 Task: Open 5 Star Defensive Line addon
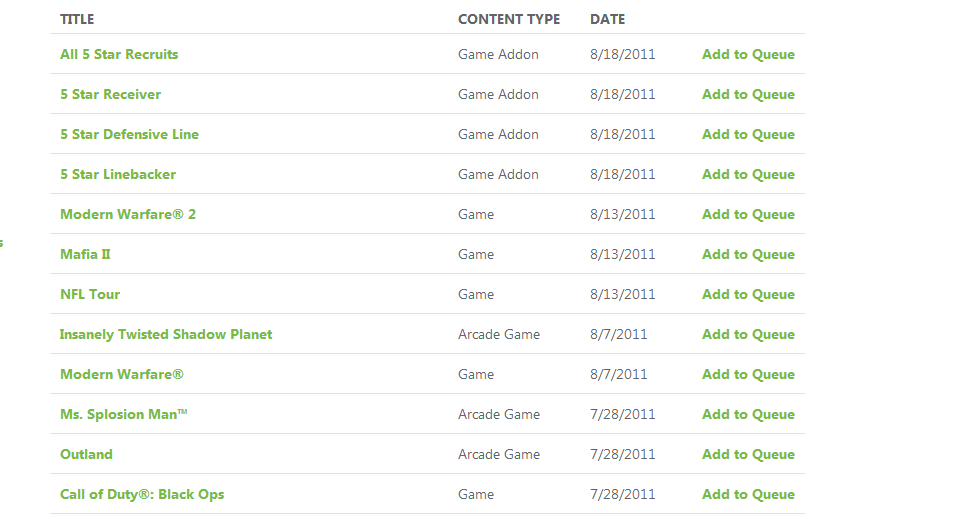129,134
